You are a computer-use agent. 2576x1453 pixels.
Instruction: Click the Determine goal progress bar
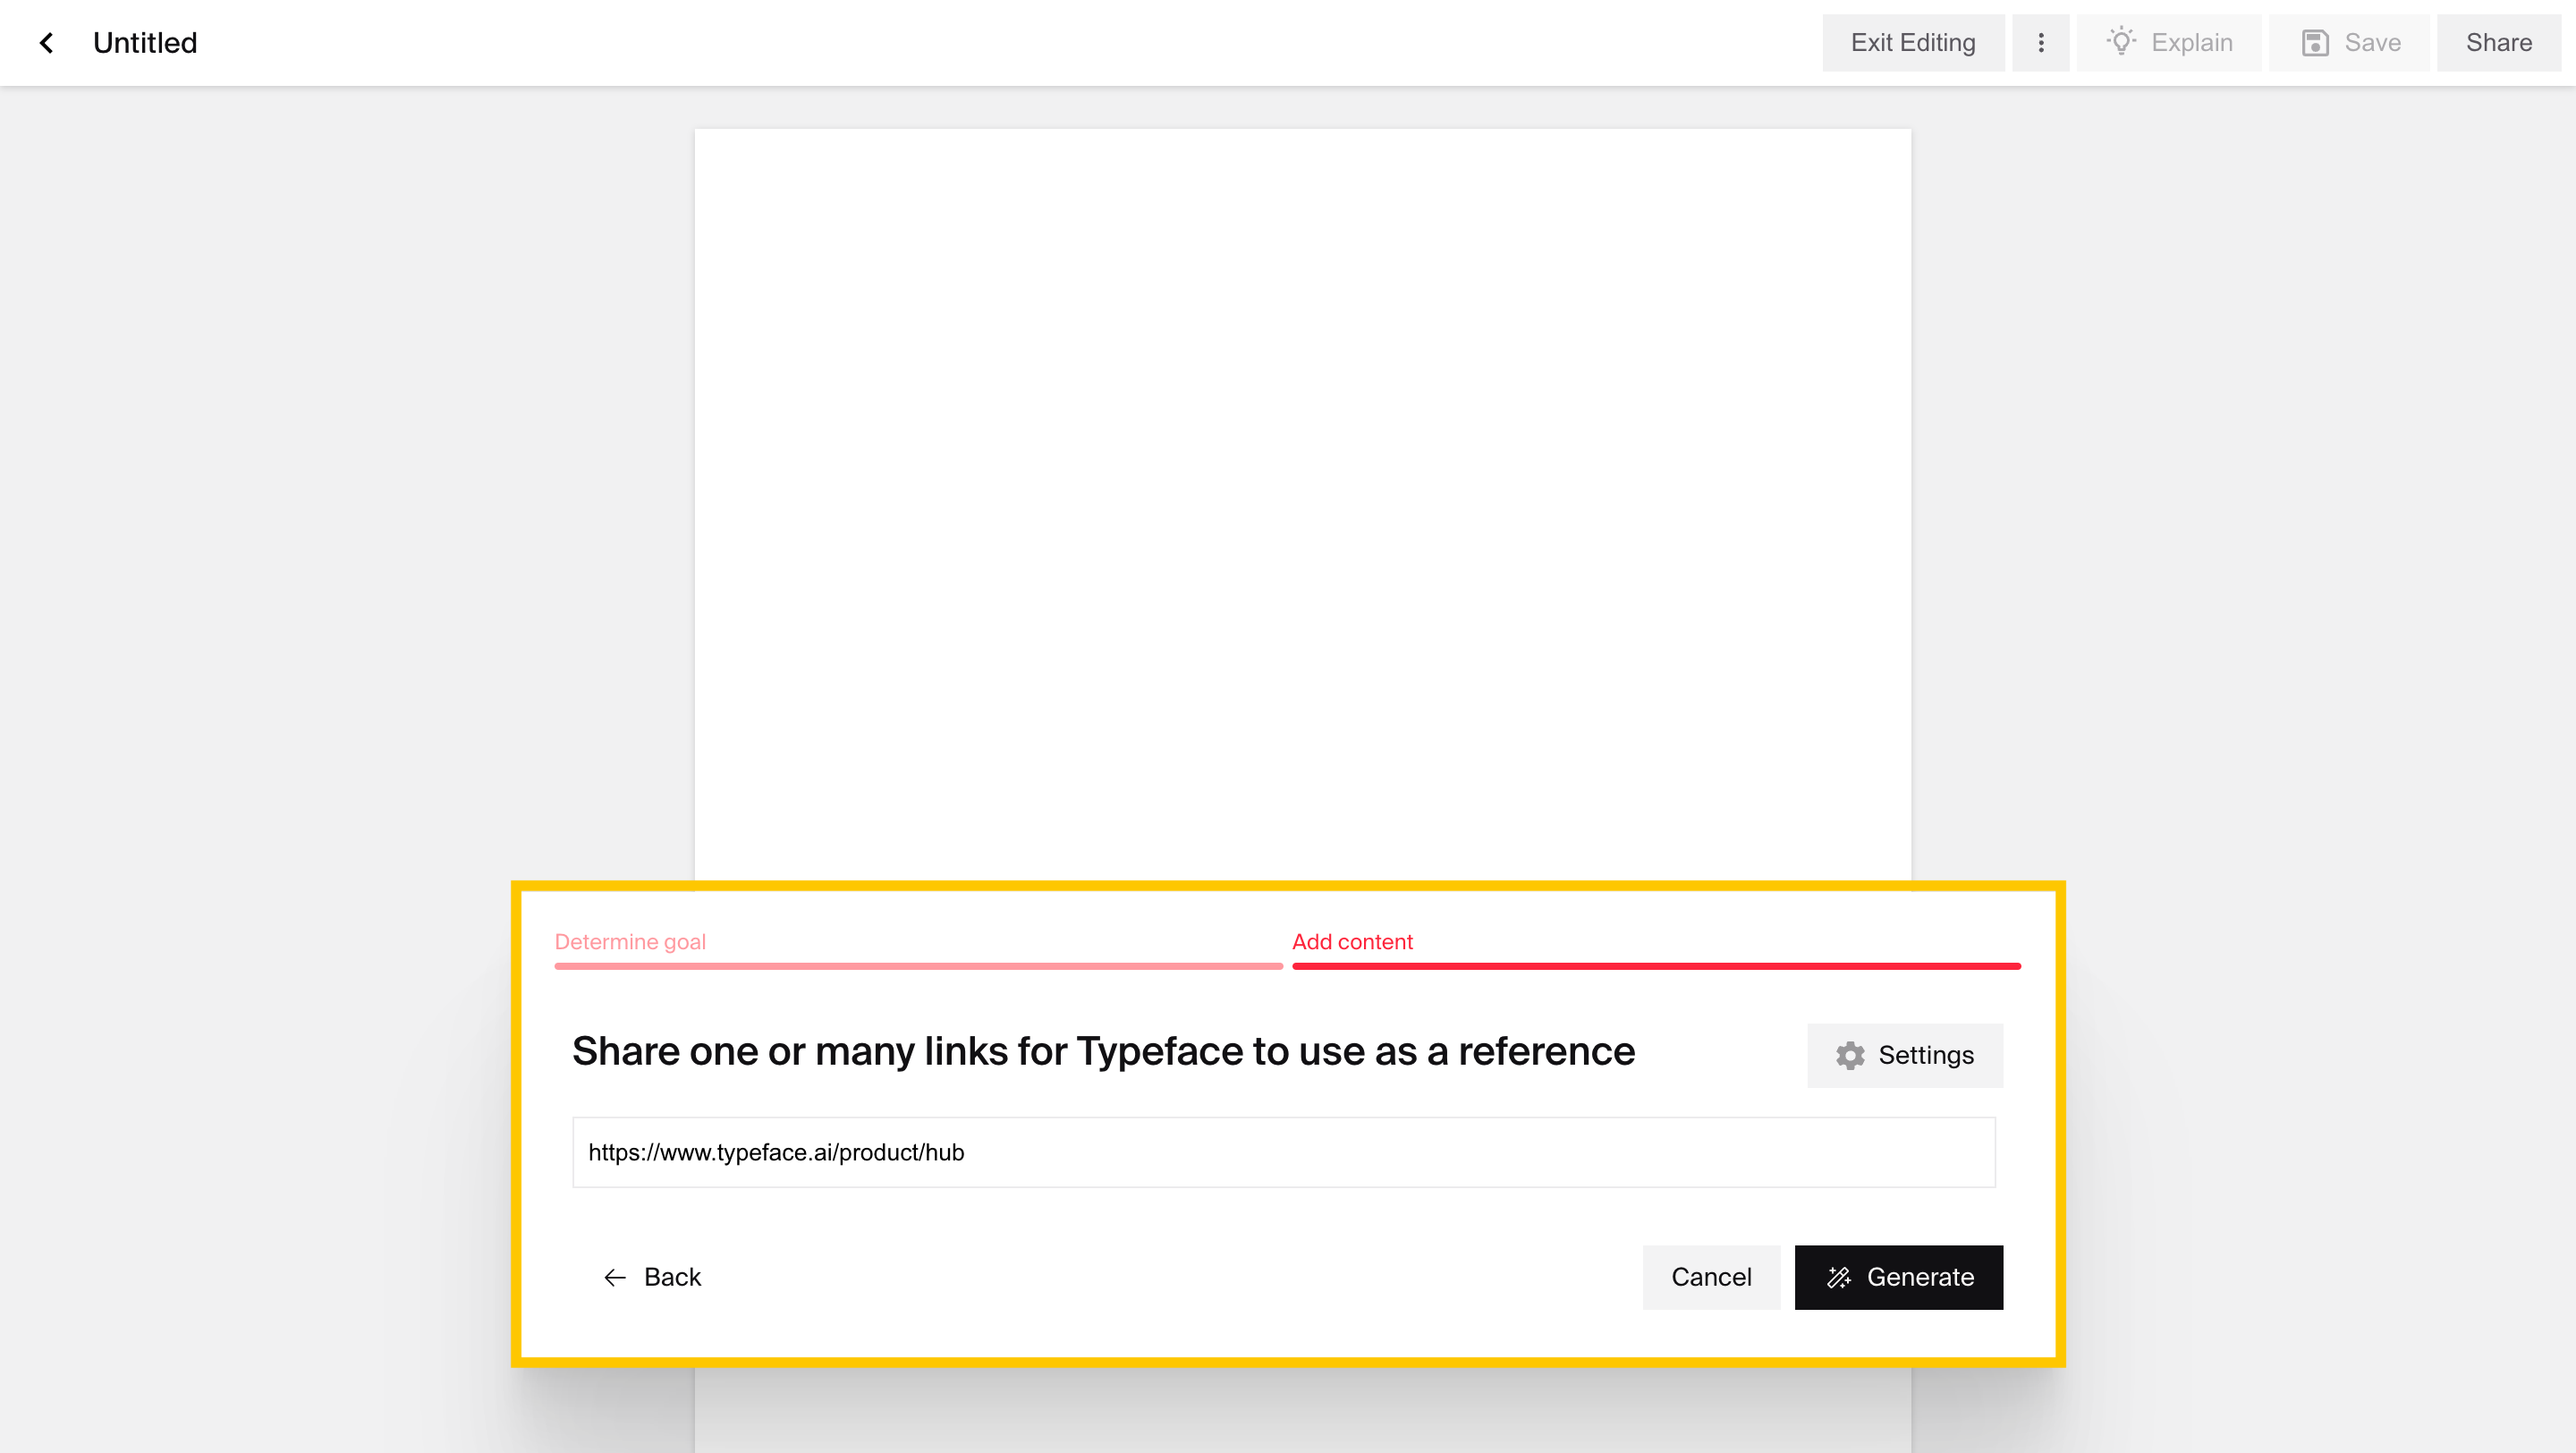917,966
